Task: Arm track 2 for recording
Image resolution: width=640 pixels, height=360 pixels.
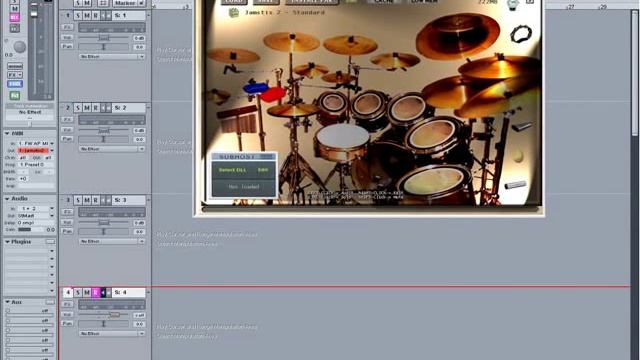Action: (96, 108)
